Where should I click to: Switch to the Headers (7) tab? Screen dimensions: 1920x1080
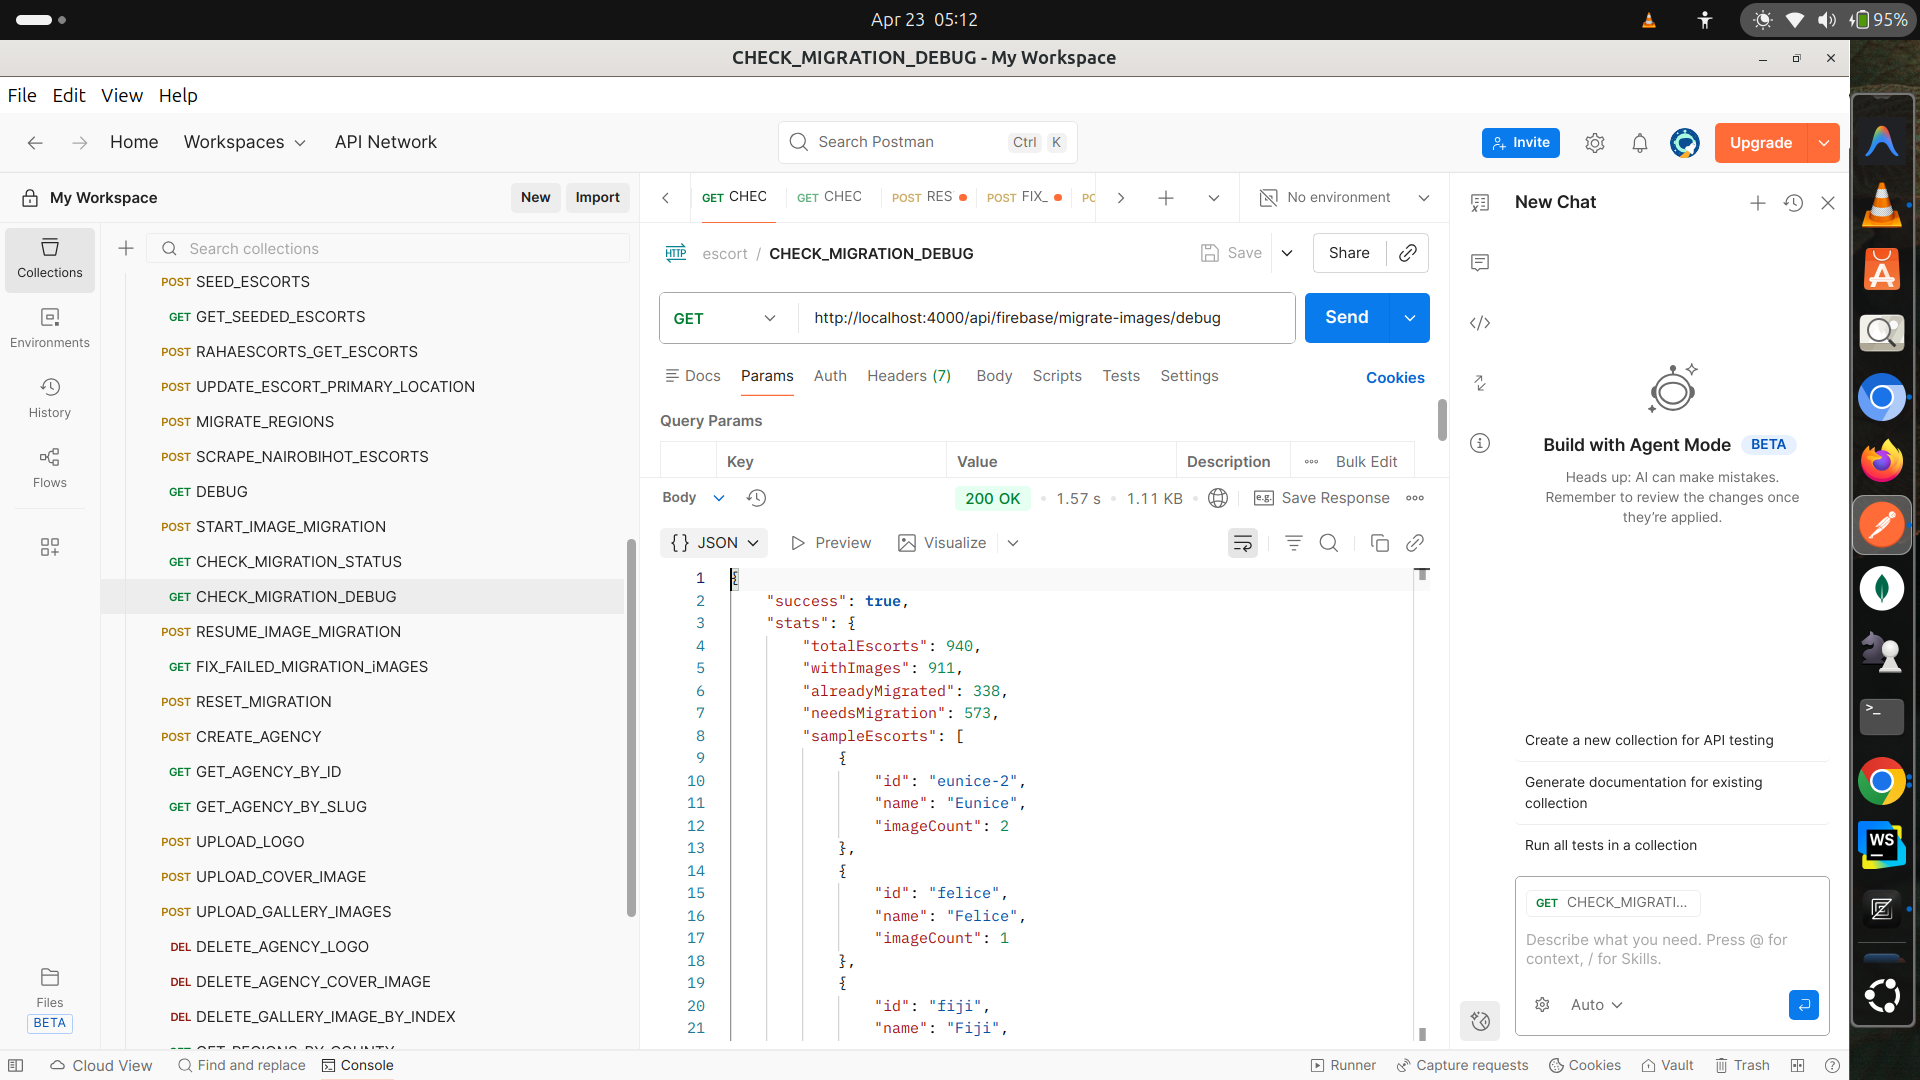(909, 376)
